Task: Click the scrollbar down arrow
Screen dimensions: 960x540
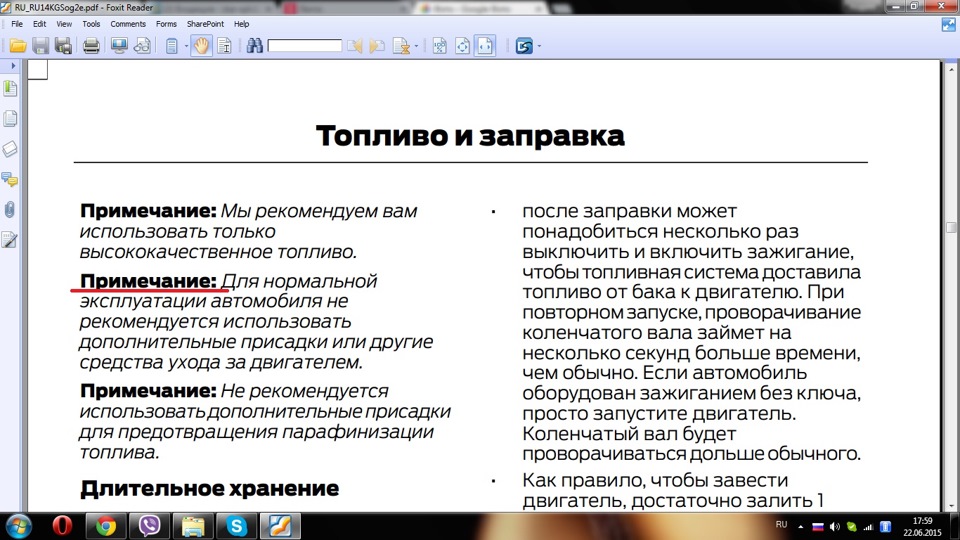Action: coord(951,506)
